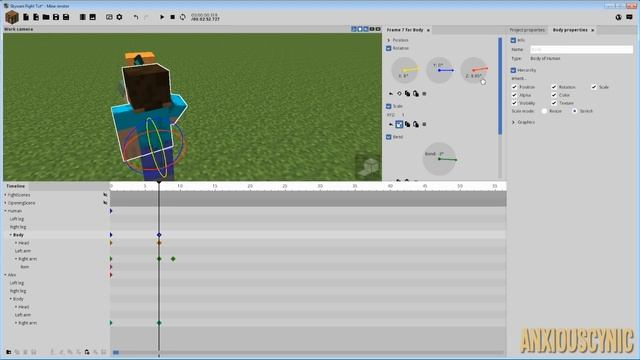640x360 pixels.
Task: Close the Body properties tab
Action: coord(593,30)
